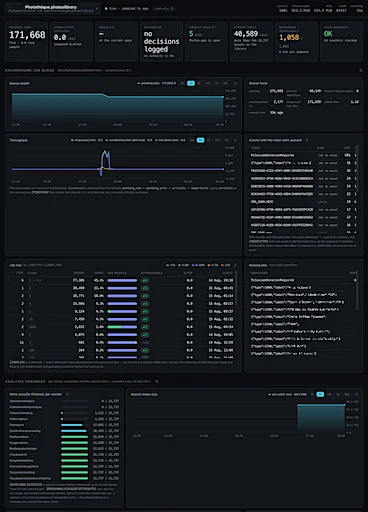Select 24h range on Search index size chart

coord(329,394)
